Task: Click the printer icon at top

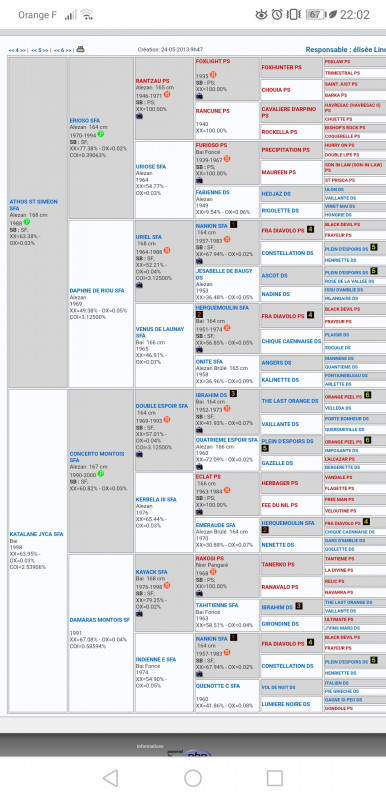Action: pos(81,49)
